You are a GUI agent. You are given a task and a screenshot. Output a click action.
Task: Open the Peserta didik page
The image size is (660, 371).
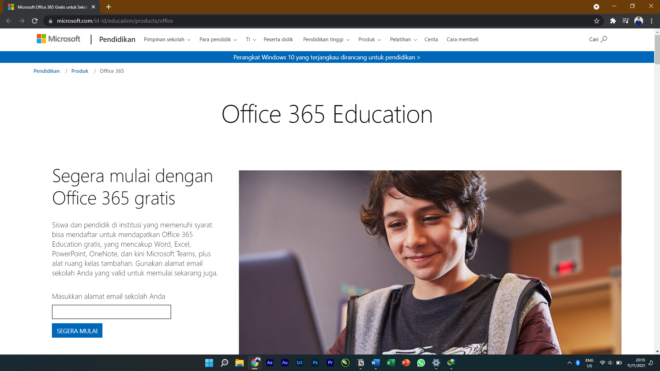[x=278, y=40]
